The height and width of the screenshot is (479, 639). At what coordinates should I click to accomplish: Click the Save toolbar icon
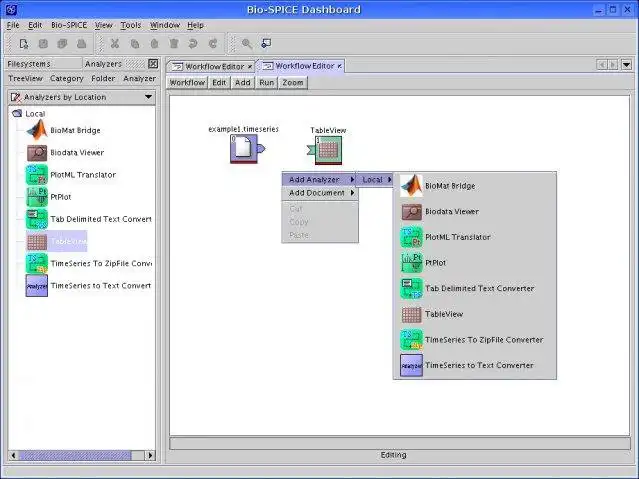click(43, 44)
